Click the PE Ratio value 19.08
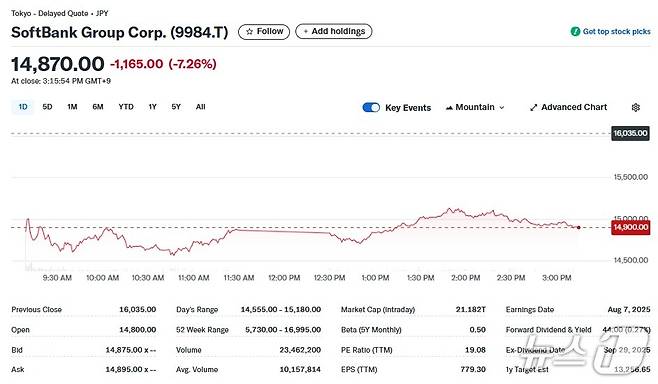This screenshot has width=658, height=384. tap(475, 350)
